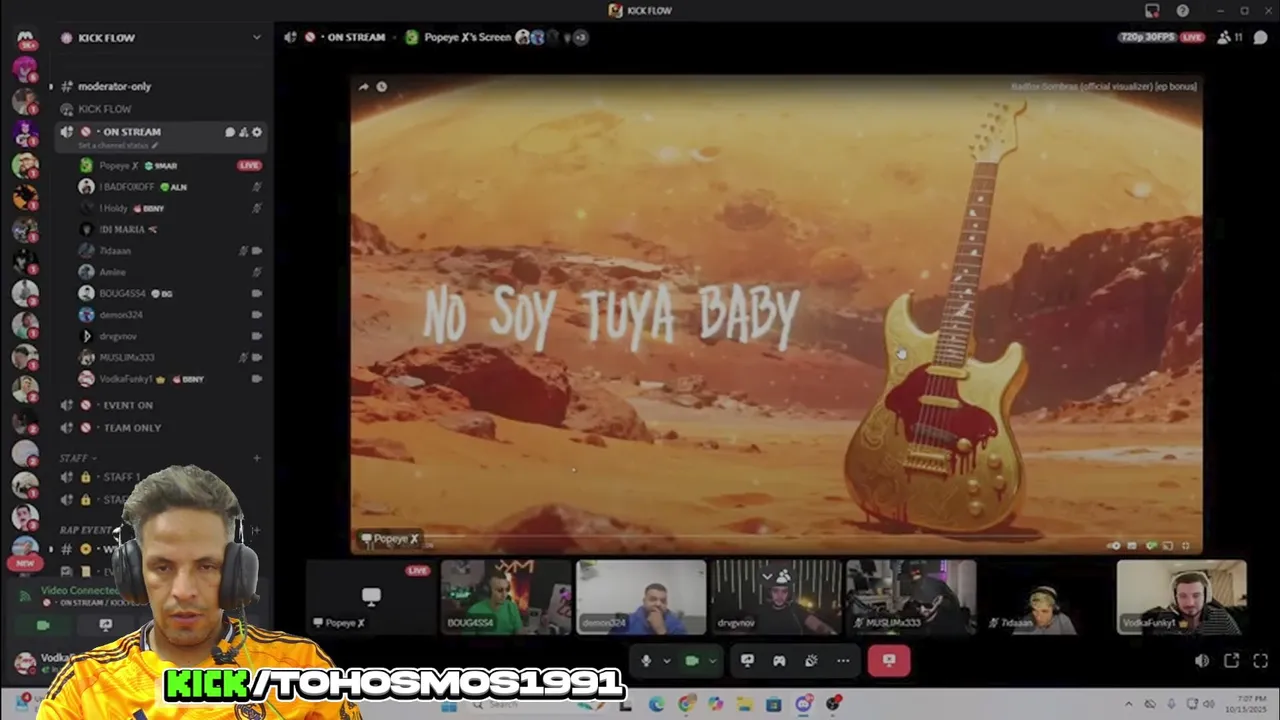
Task: Expand the moderator-only channel arrow
Action: [51, 87]
